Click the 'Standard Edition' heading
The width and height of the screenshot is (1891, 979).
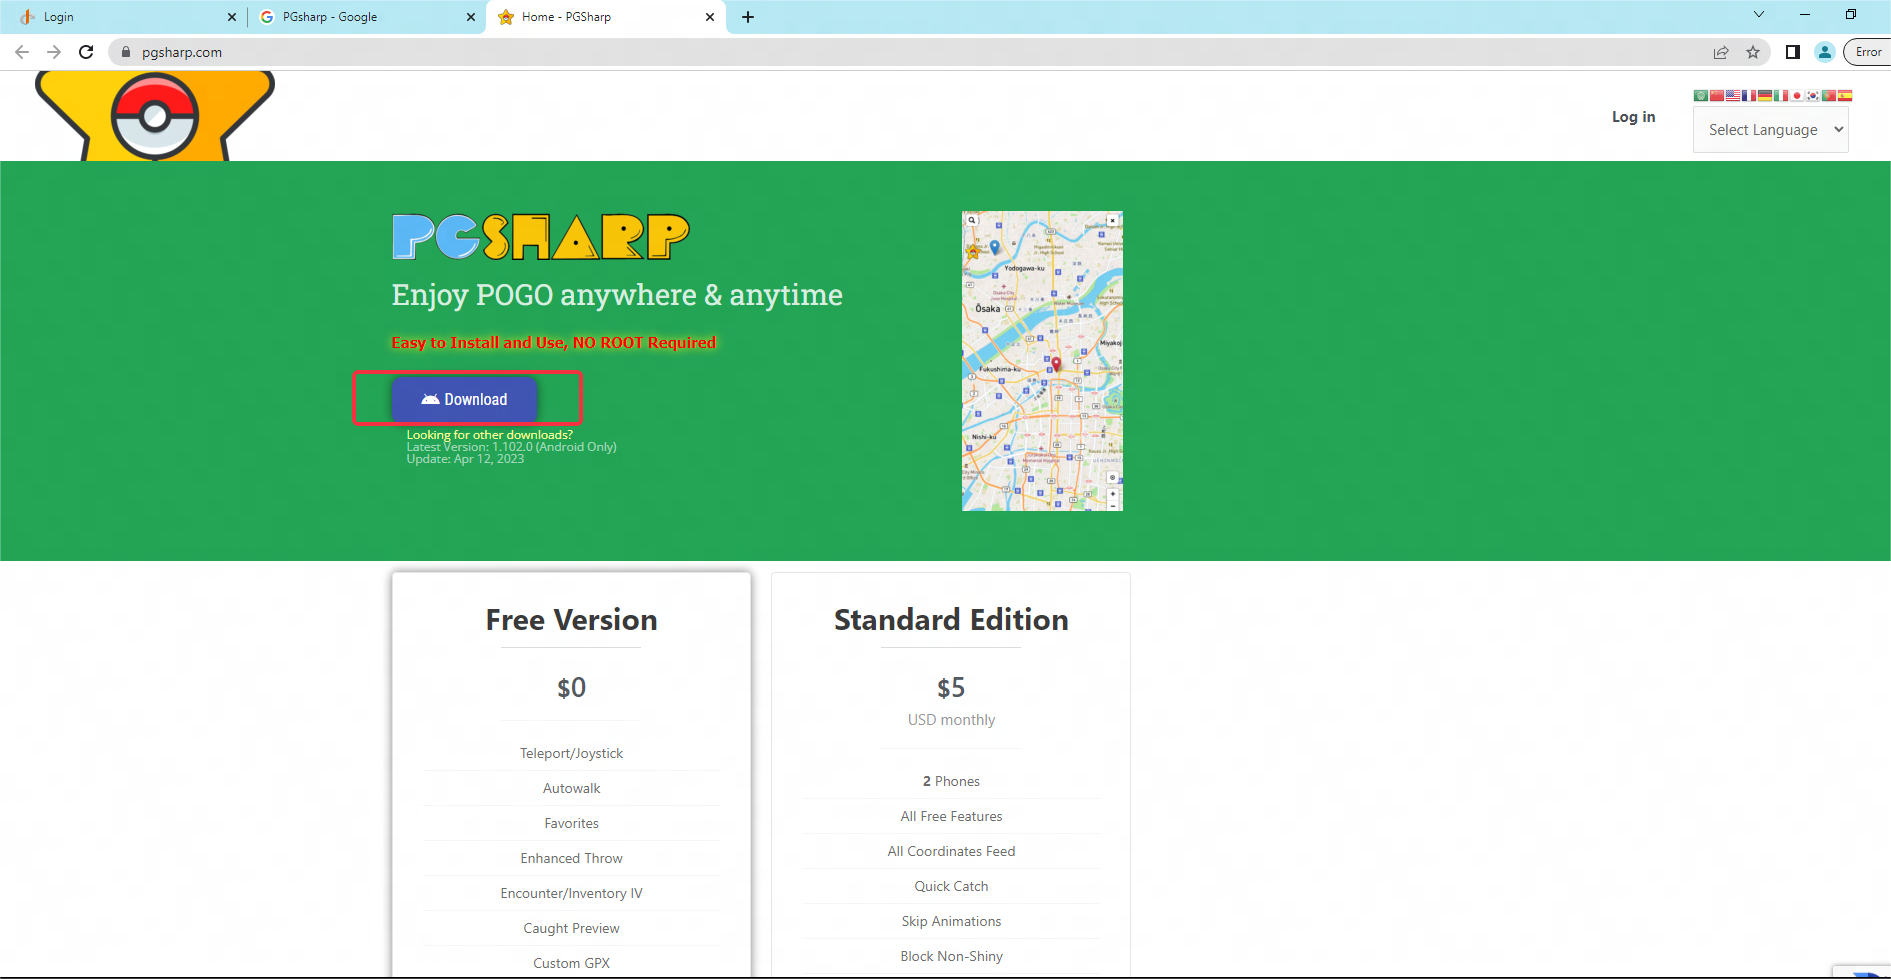coord(951,620)
